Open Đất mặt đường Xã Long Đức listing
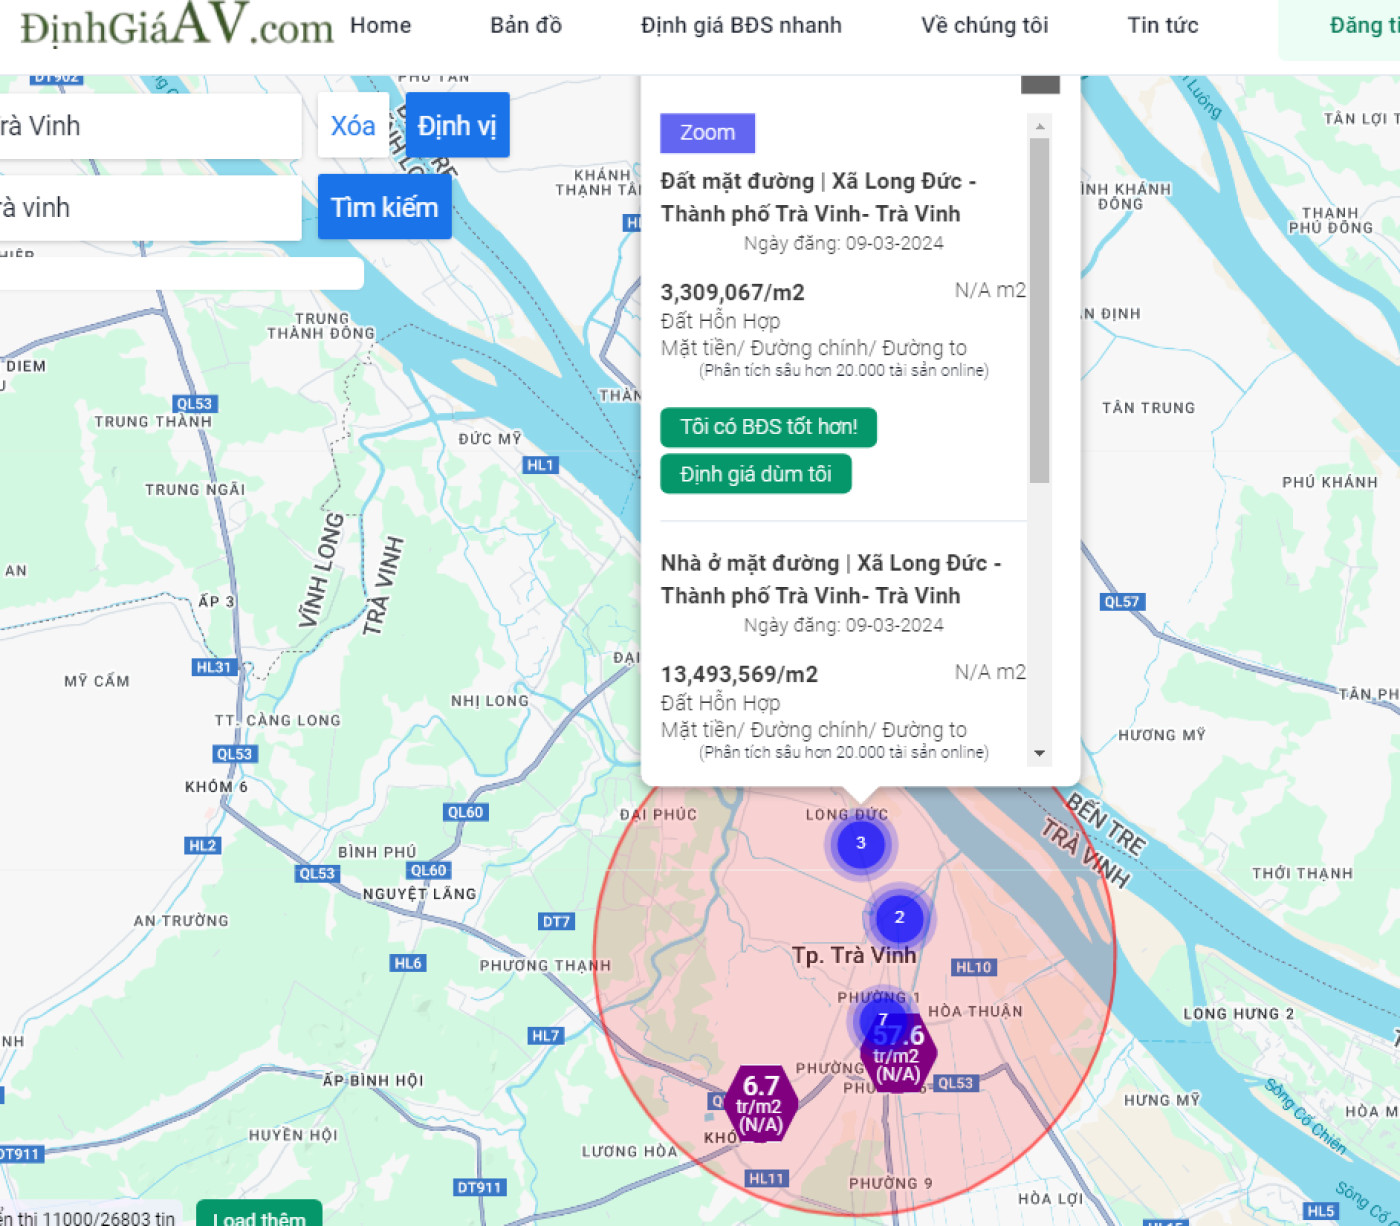The image size is (1400, 1226). point(818,197)
